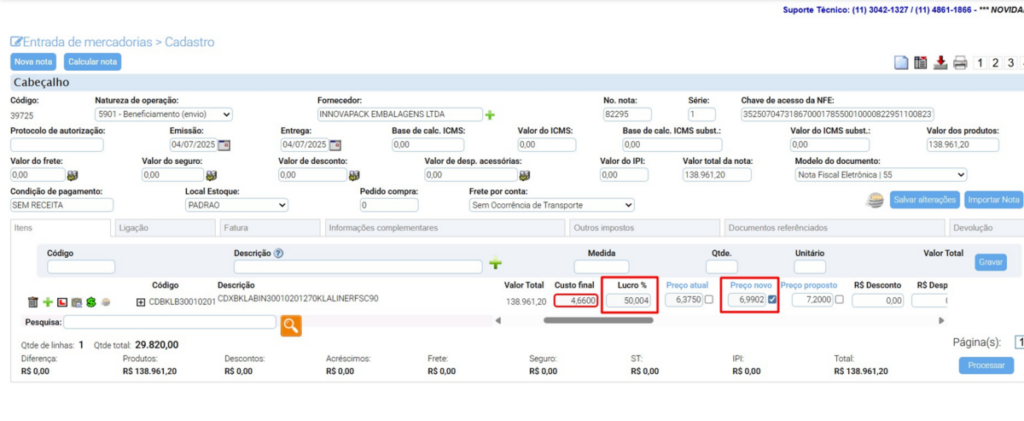
Task: Open the Frete por conta dropdown
Action: click(551, 205)
